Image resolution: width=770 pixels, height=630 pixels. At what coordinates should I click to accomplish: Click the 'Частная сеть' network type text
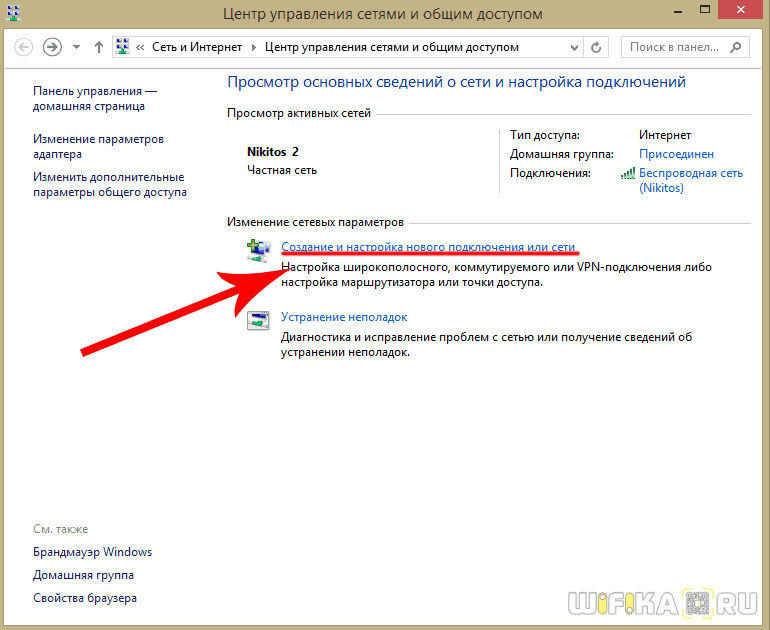tap(282, 170)
